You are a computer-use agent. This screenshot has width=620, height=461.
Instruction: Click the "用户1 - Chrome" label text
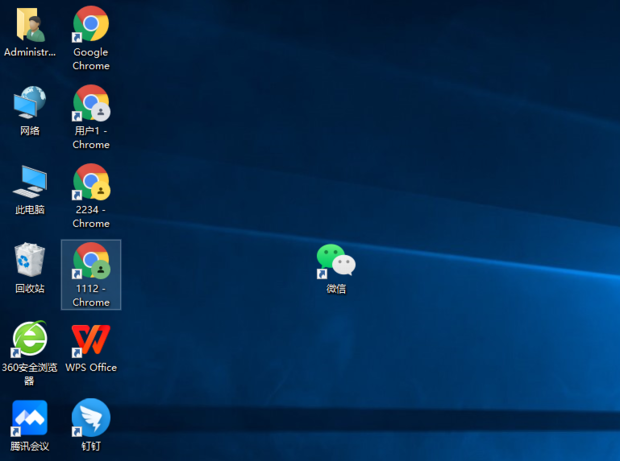tap(91, 138)
